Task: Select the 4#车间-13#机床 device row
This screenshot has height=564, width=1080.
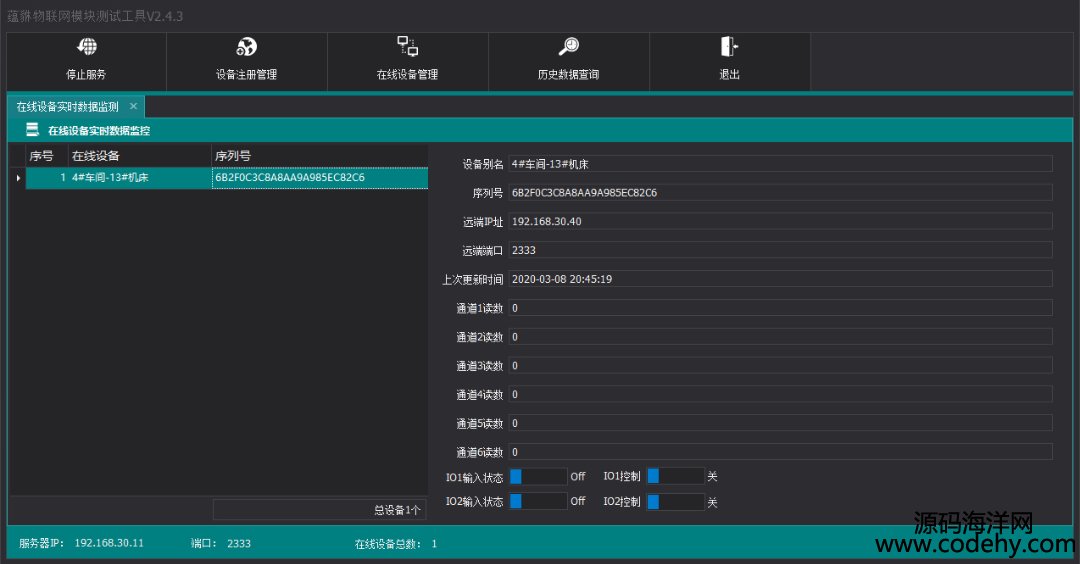Action: [138, 178]
